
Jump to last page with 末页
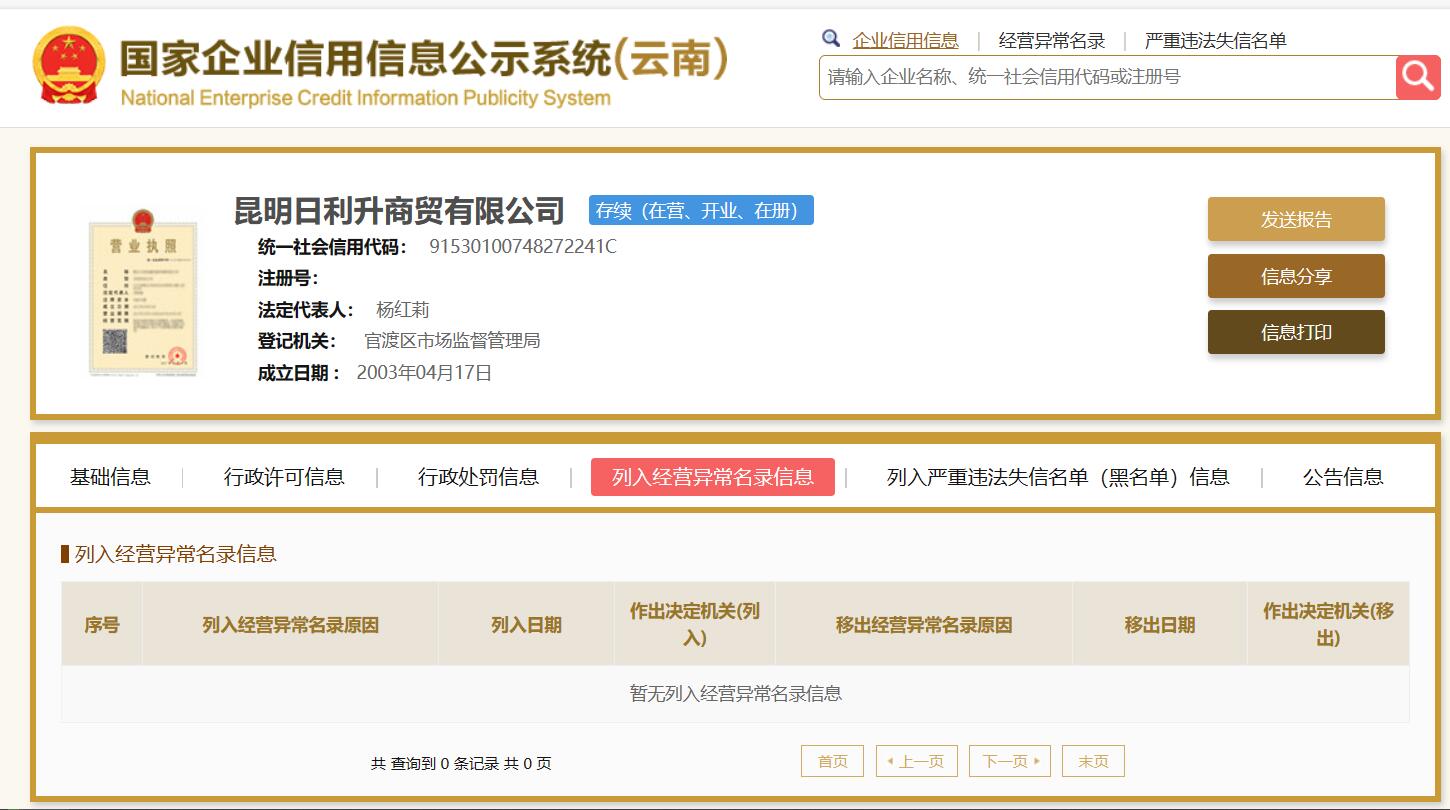point(1093,761)
